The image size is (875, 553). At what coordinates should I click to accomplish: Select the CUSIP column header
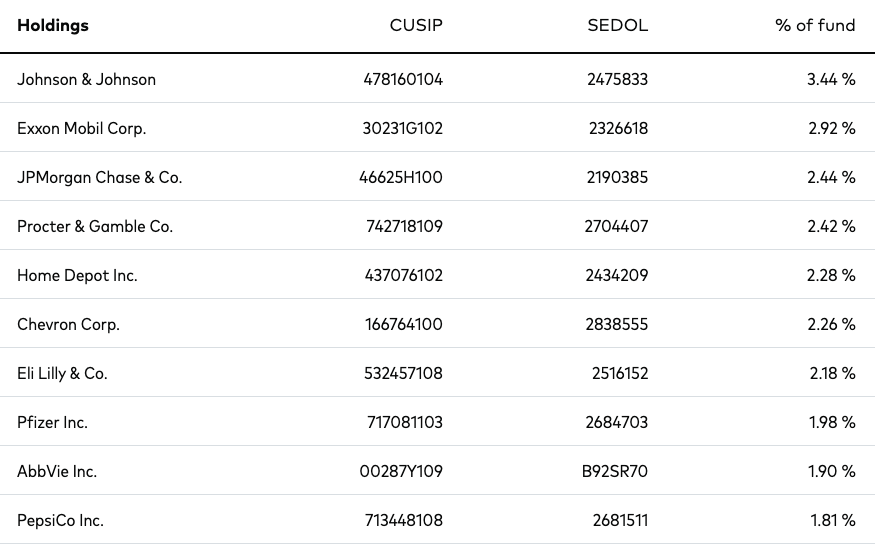pyautogui.click(x=416, y=26)
